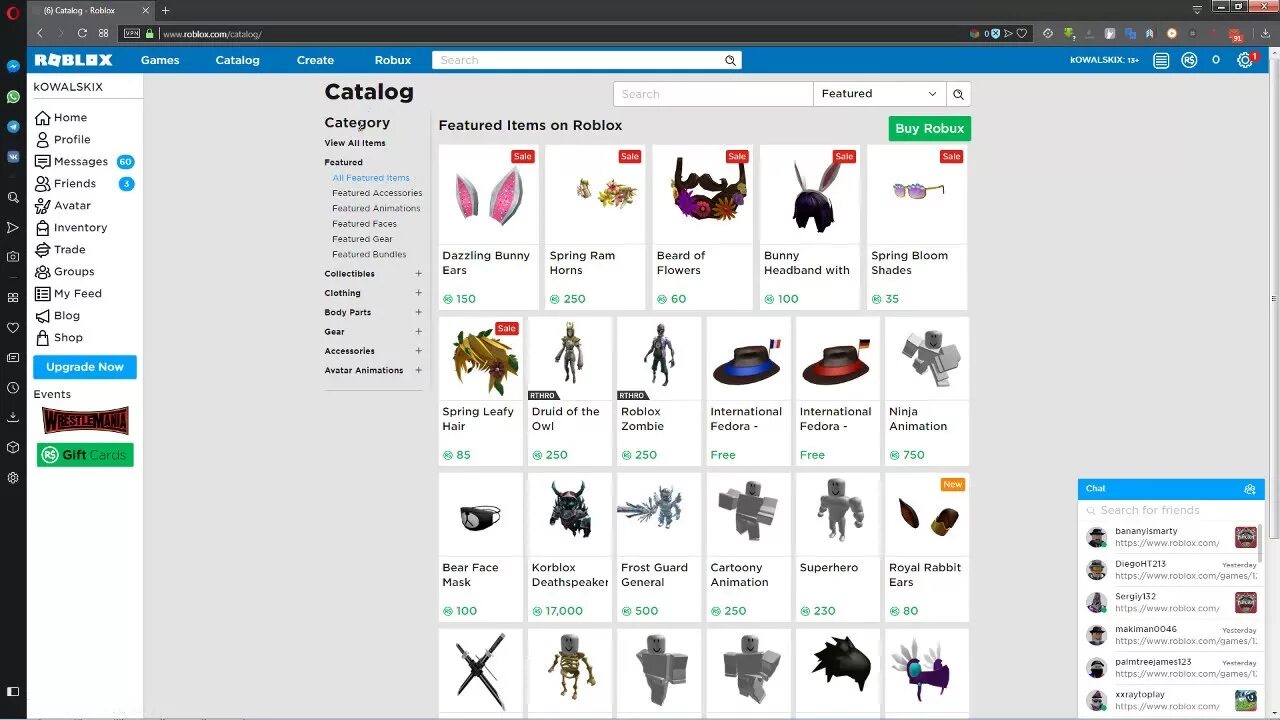Image resolution: width=1280 pixels, height=720 pixels.
Task: Expand the Body Parts category
Action: pos(418,312)
